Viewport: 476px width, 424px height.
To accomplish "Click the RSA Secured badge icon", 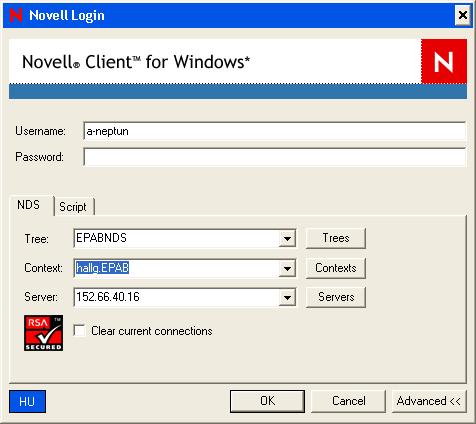I will (43, 333).
